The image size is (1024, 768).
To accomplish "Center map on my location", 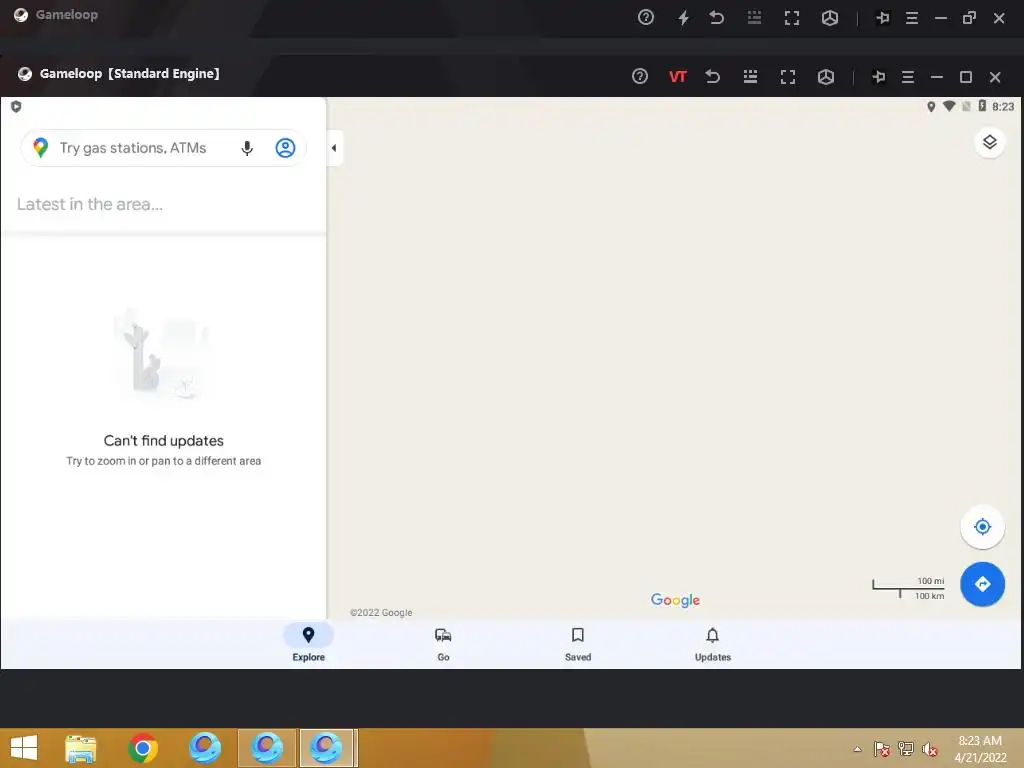I will pyautogui.click(x=982, y=526).
